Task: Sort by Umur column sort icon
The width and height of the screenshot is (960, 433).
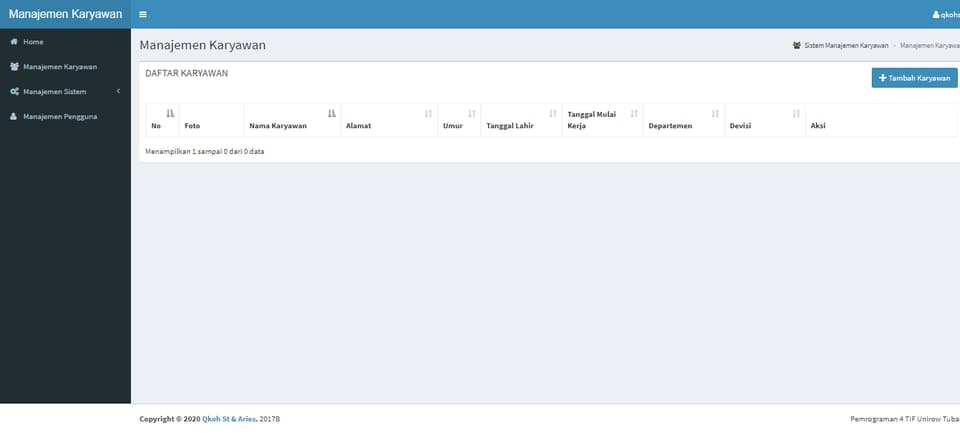Action: click(x=472, y=113)
